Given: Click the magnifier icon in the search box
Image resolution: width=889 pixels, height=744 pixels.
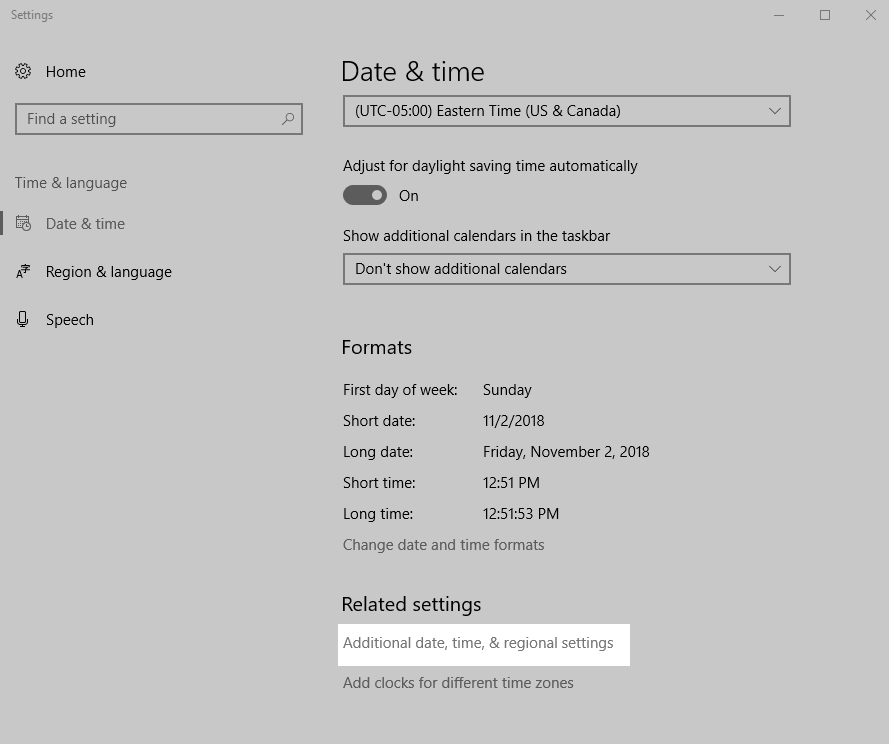Looking at the screenshot, I should [288, 119].
